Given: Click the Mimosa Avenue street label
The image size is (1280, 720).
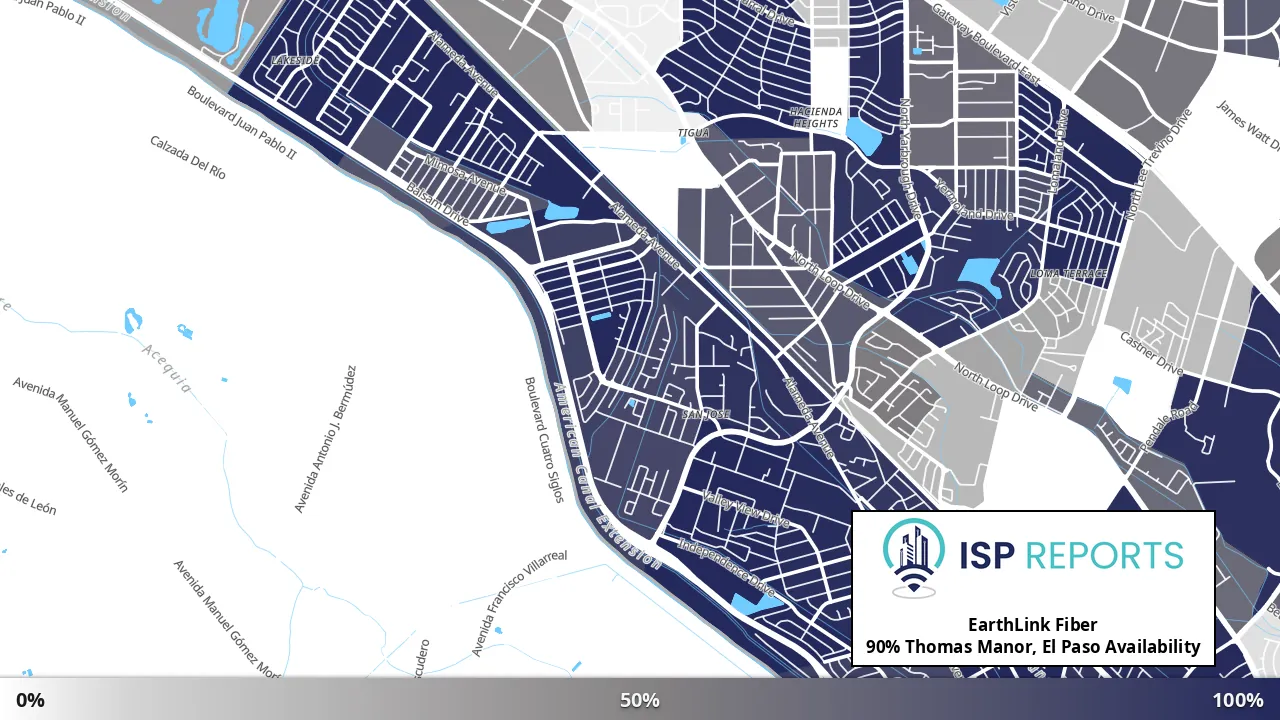Looking at the screenshot, I should tap(464, 176).
